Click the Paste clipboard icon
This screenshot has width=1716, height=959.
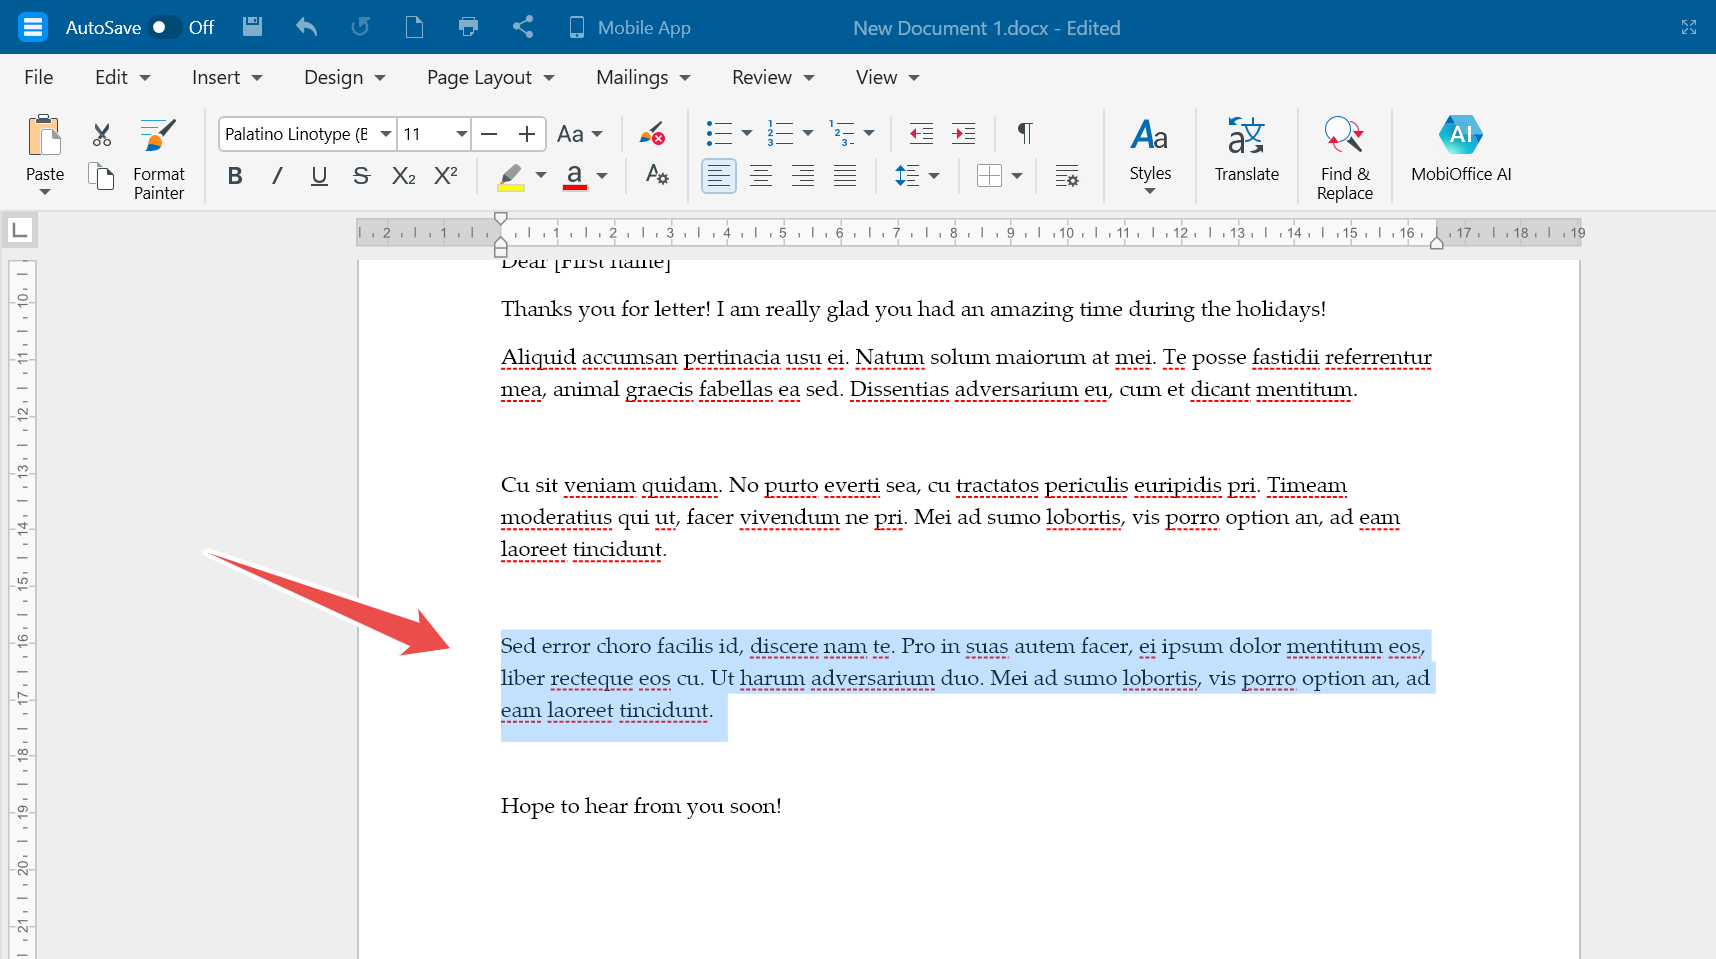click(45, 137)
